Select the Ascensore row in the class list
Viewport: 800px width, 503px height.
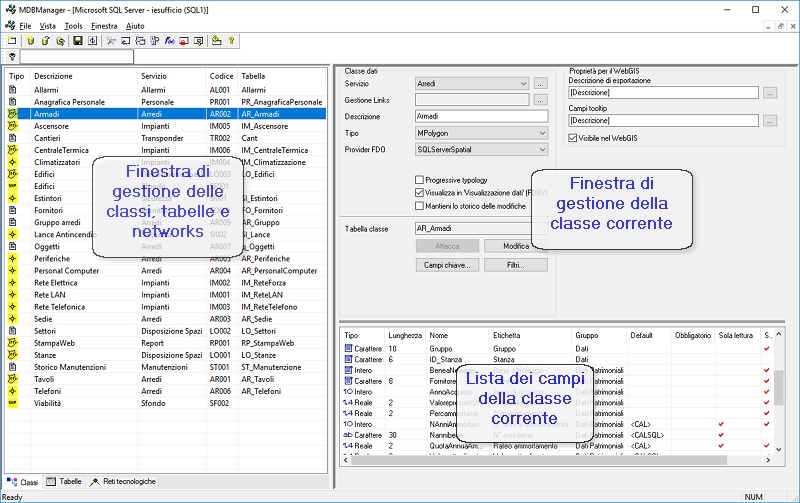point(52,126)
